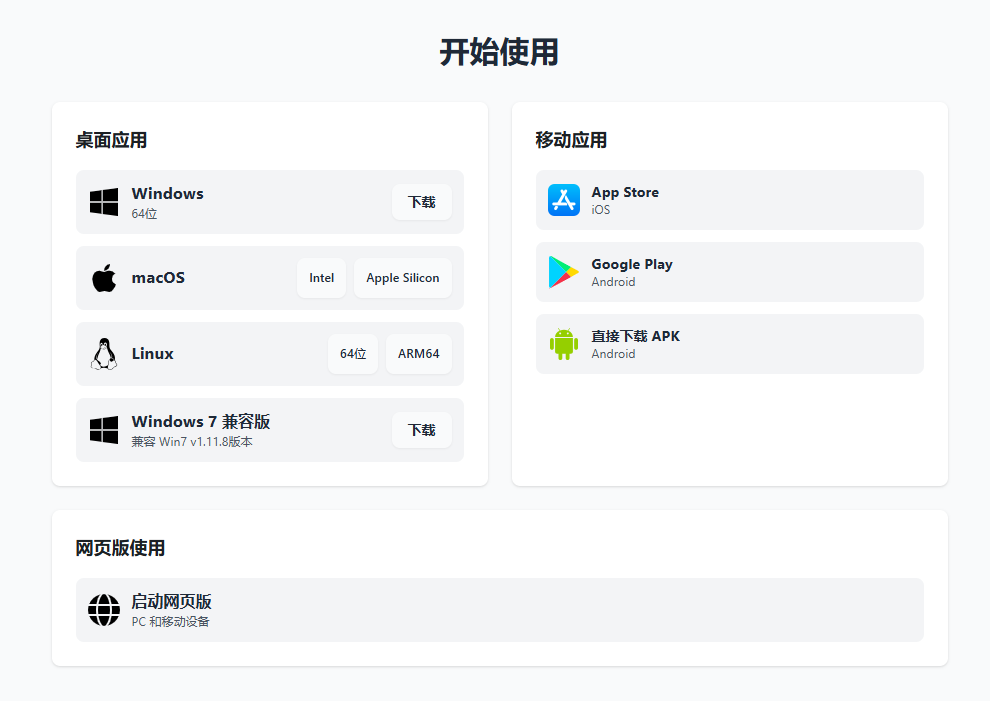The height and width of the screenshot is (701, 990).
Task: Click the Linux penguin icon
Action: (104, 354)
